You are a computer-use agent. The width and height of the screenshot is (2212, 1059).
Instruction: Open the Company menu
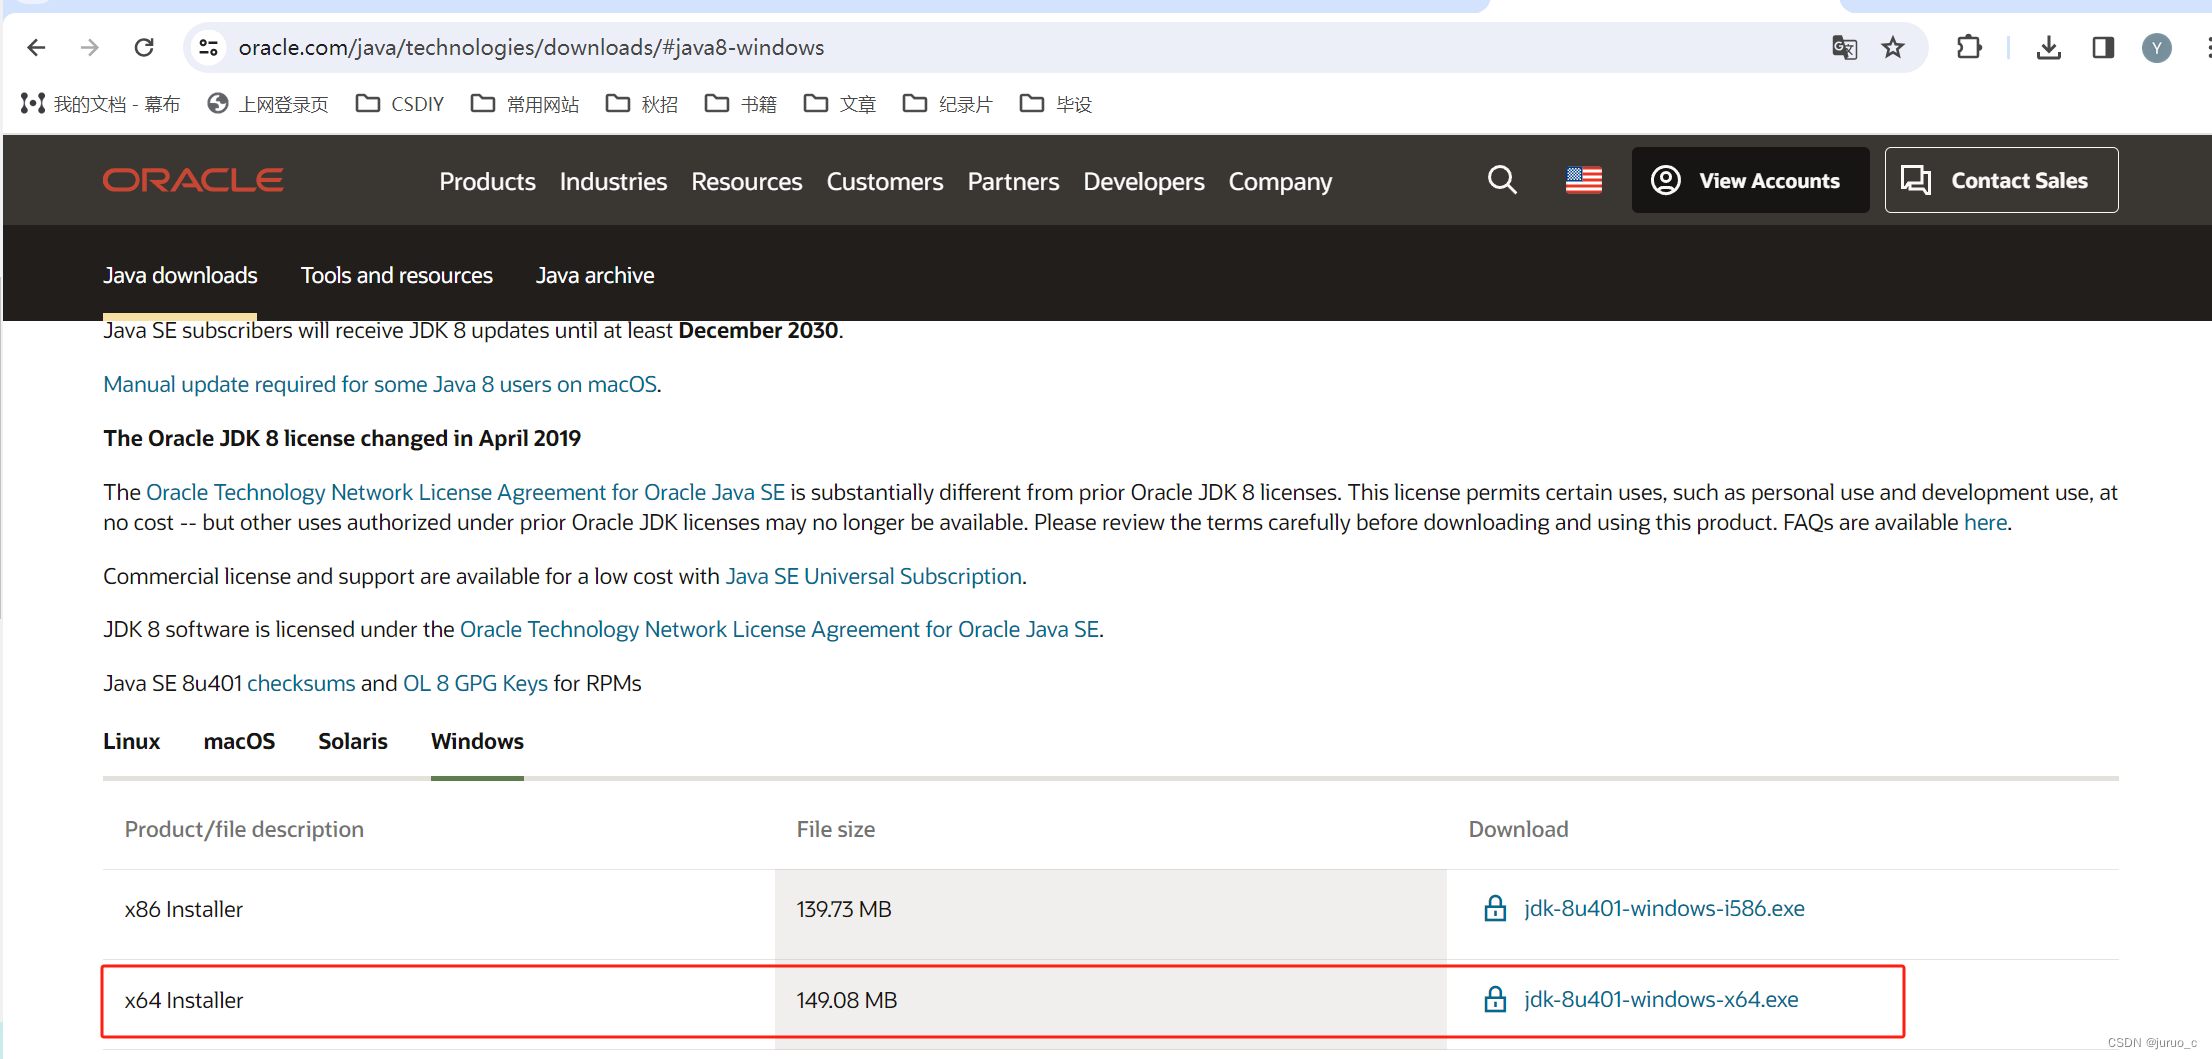pos(1280,181)
